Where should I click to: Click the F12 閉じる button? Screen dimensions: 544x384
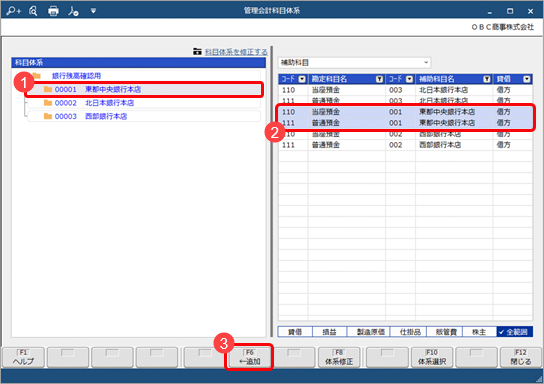click(x=521, y=357)
